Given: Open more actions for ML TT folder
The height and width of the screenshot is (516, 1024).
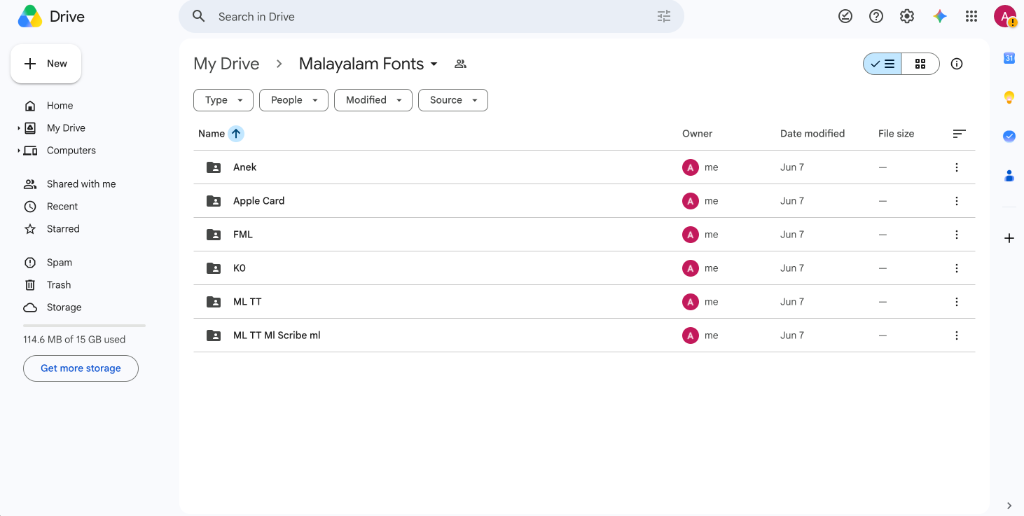Looking at the screenshot, I should click(x=957, y=302).
